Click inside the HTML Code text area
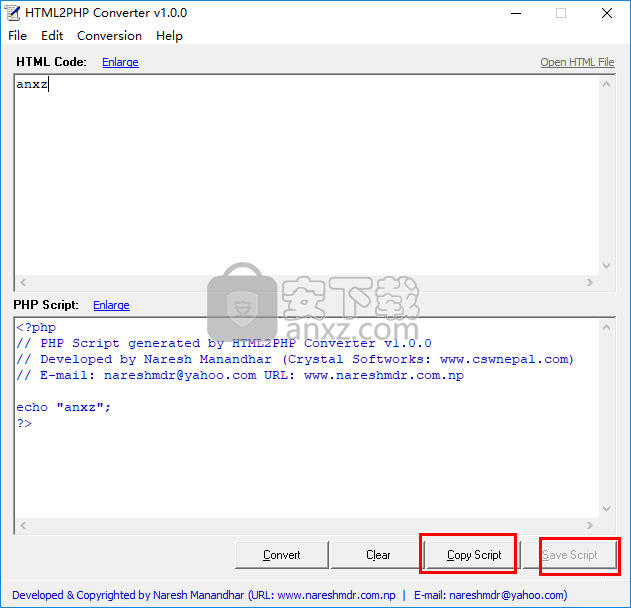Screen dimensions: 631x608 pyautogui.click(x=307, y=175)
